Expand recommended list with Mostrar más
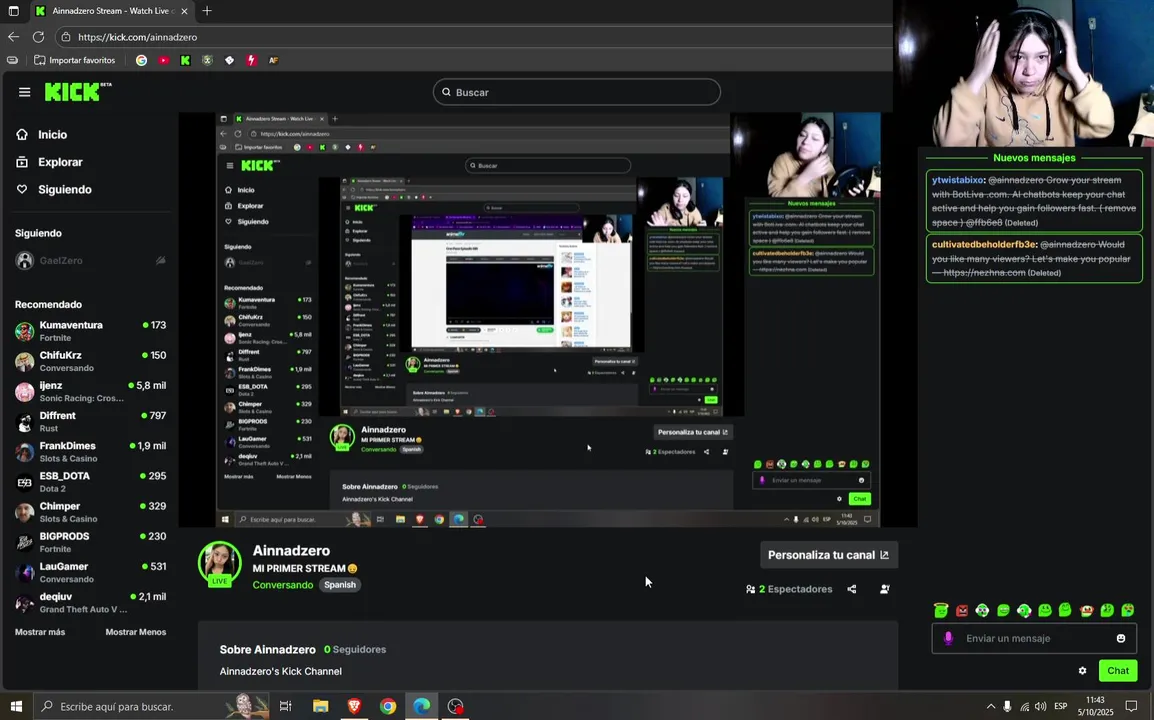Image resolution: width=1154 pixels, height=720 pixels. (x=40, y=632)
